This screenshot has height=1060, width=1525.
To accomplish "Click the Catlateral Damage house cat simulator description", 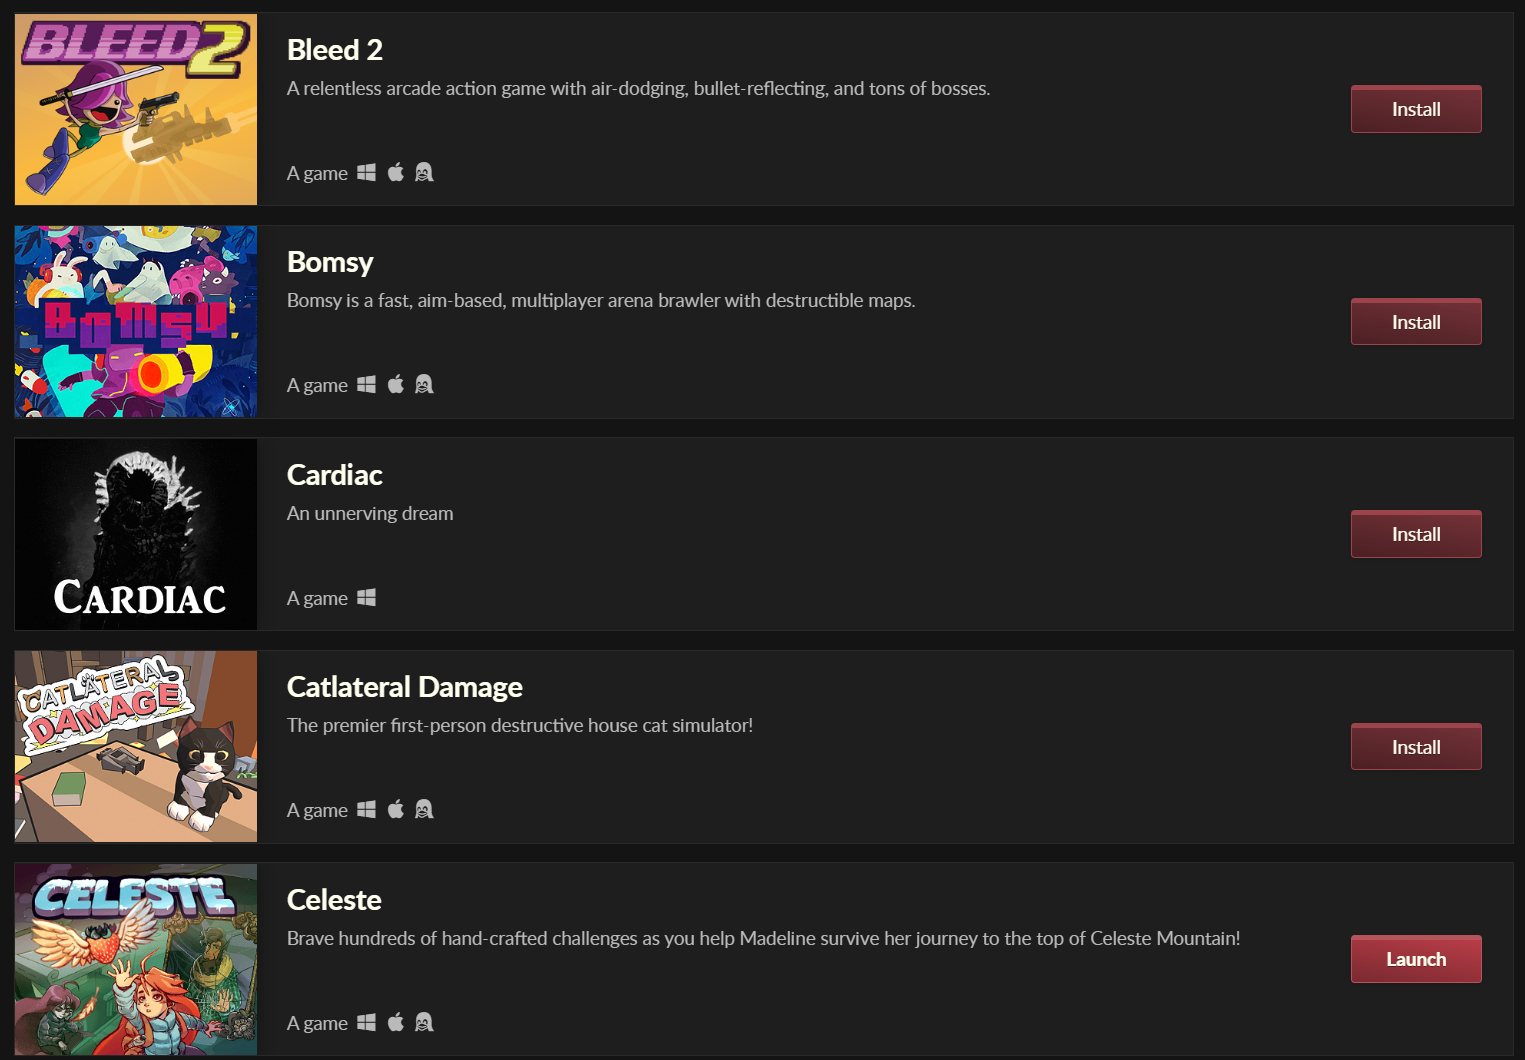I will pos(520,725).
